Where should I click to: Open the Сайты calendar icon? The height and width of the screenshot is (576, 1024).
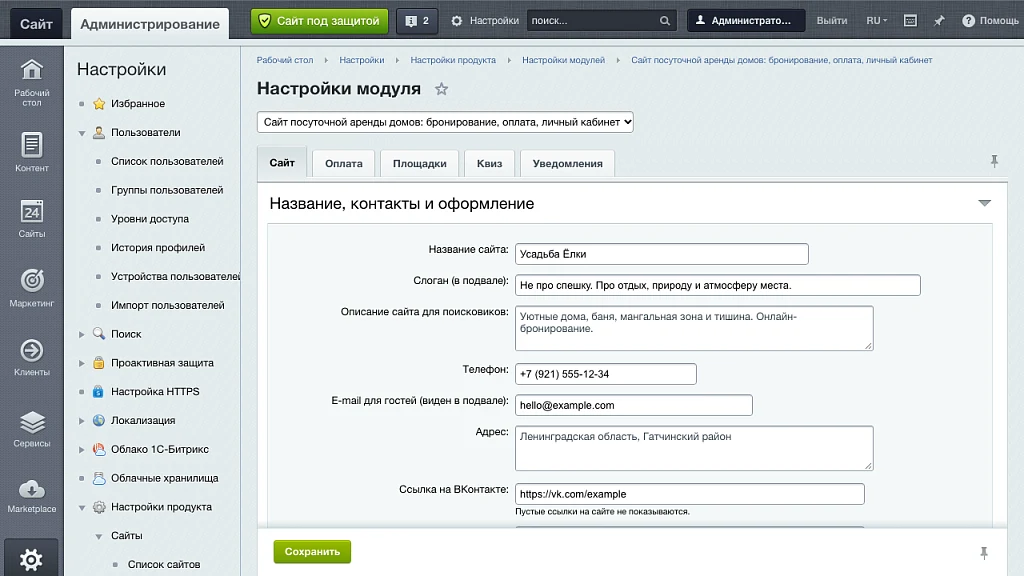tap(31, 218)
